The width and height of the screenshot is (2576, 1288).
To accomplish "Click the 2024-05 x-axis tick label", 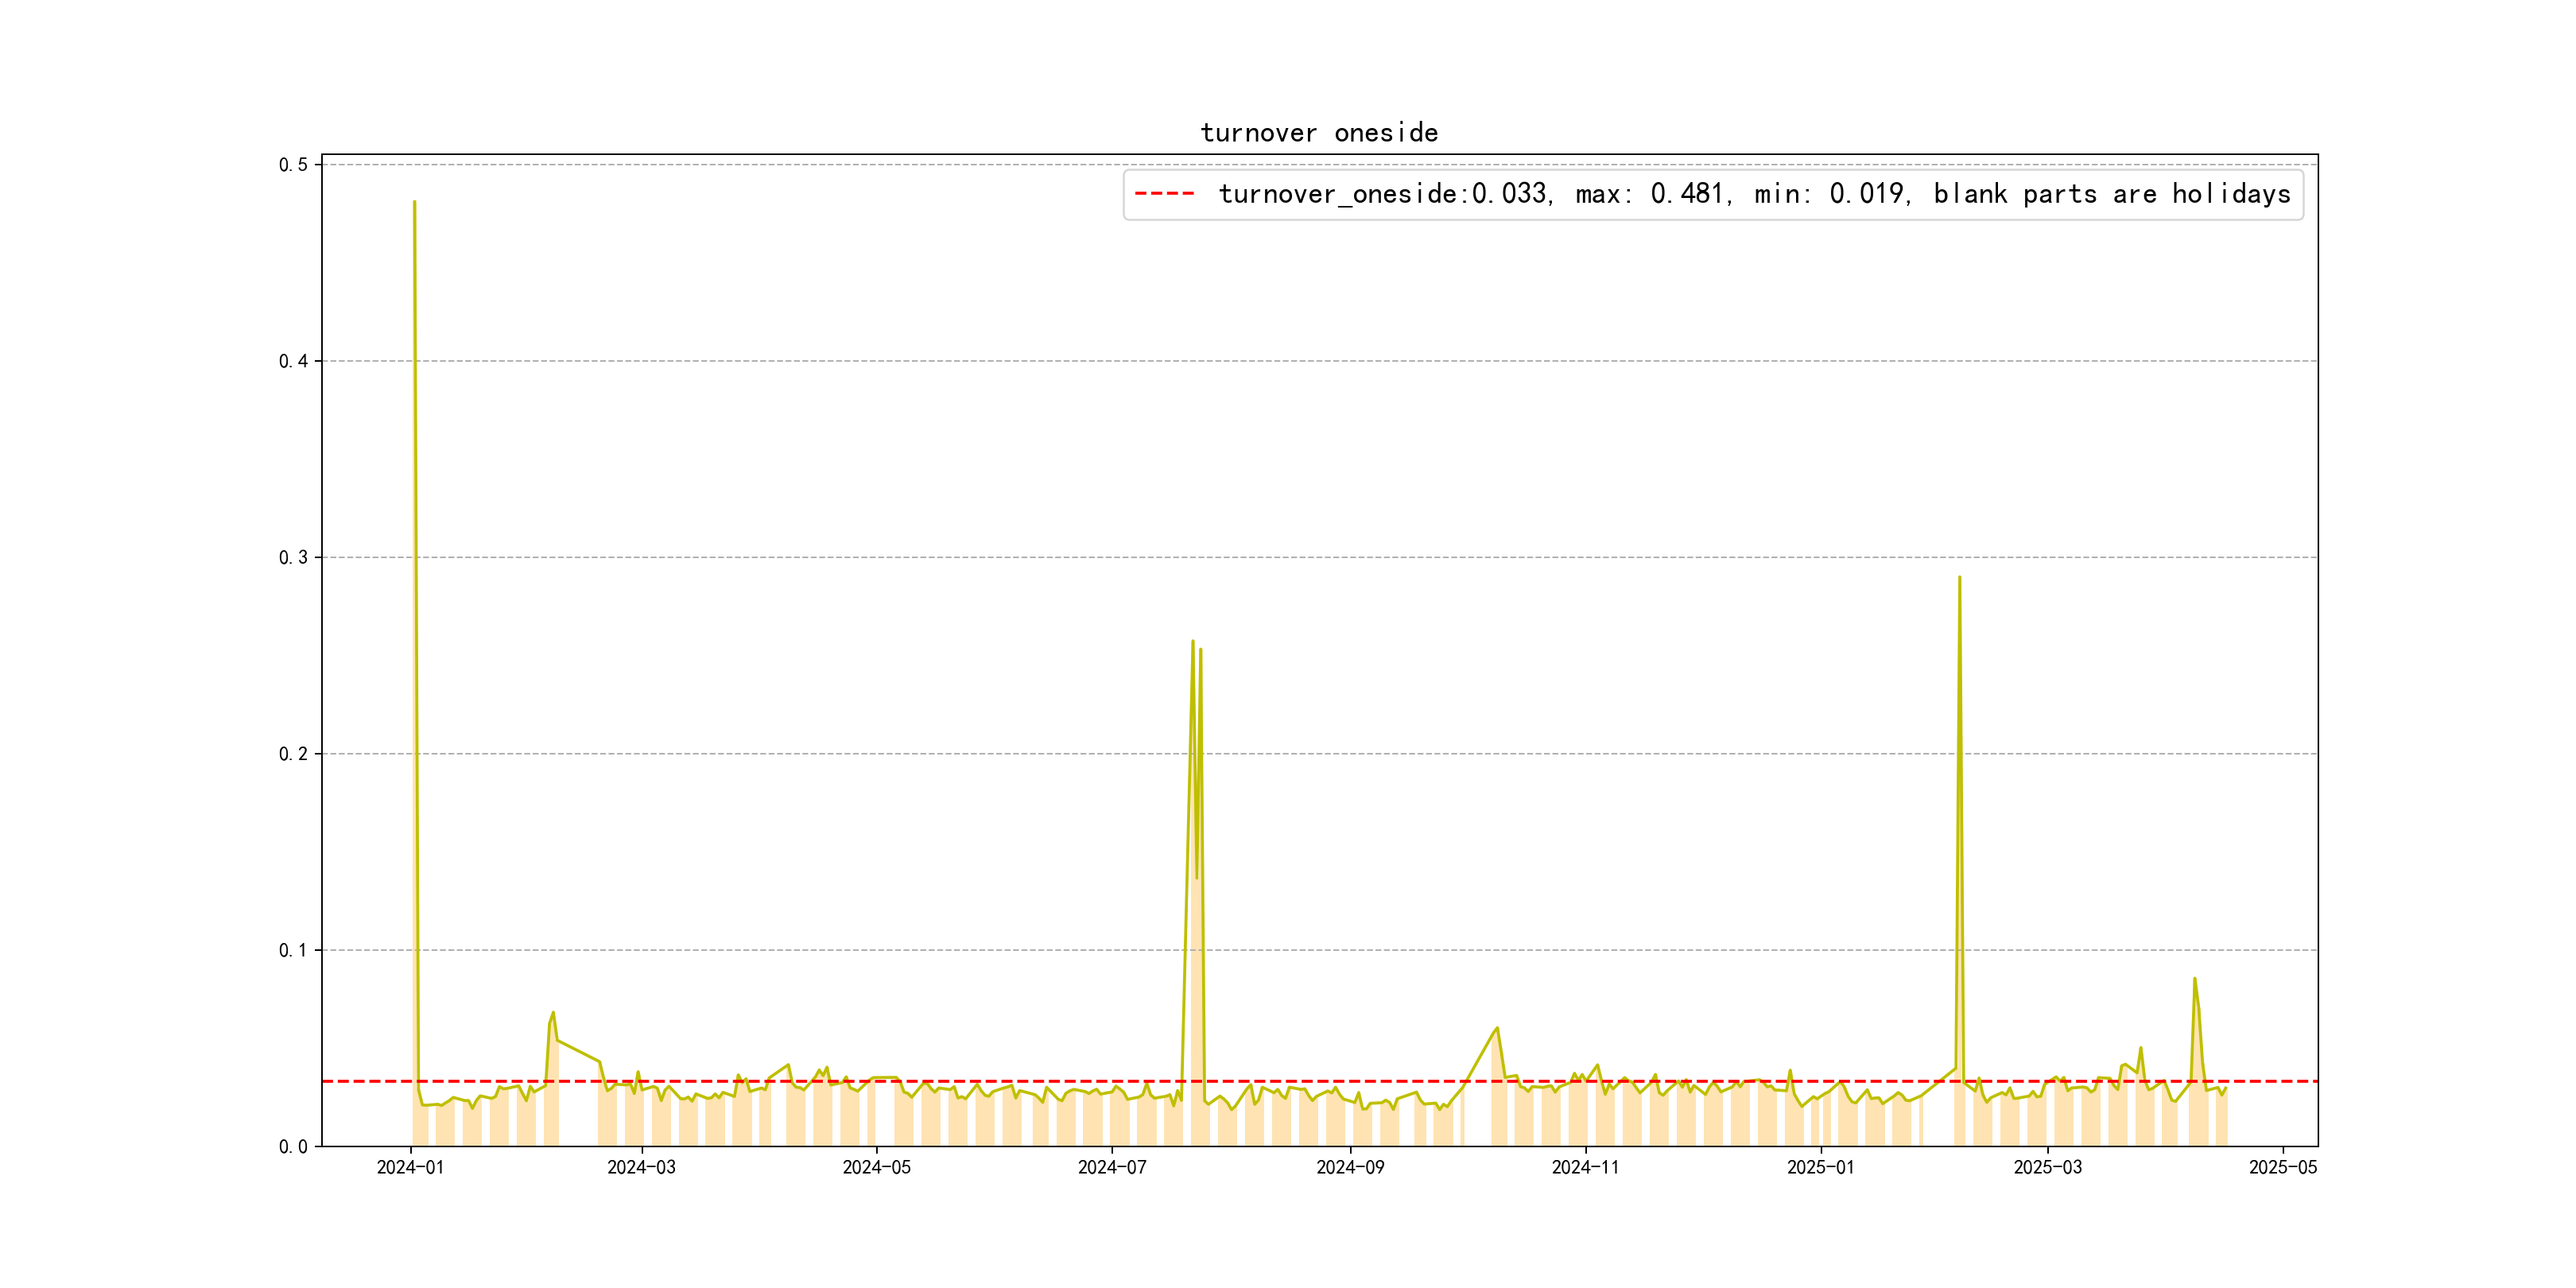I will click(876, 1167).
